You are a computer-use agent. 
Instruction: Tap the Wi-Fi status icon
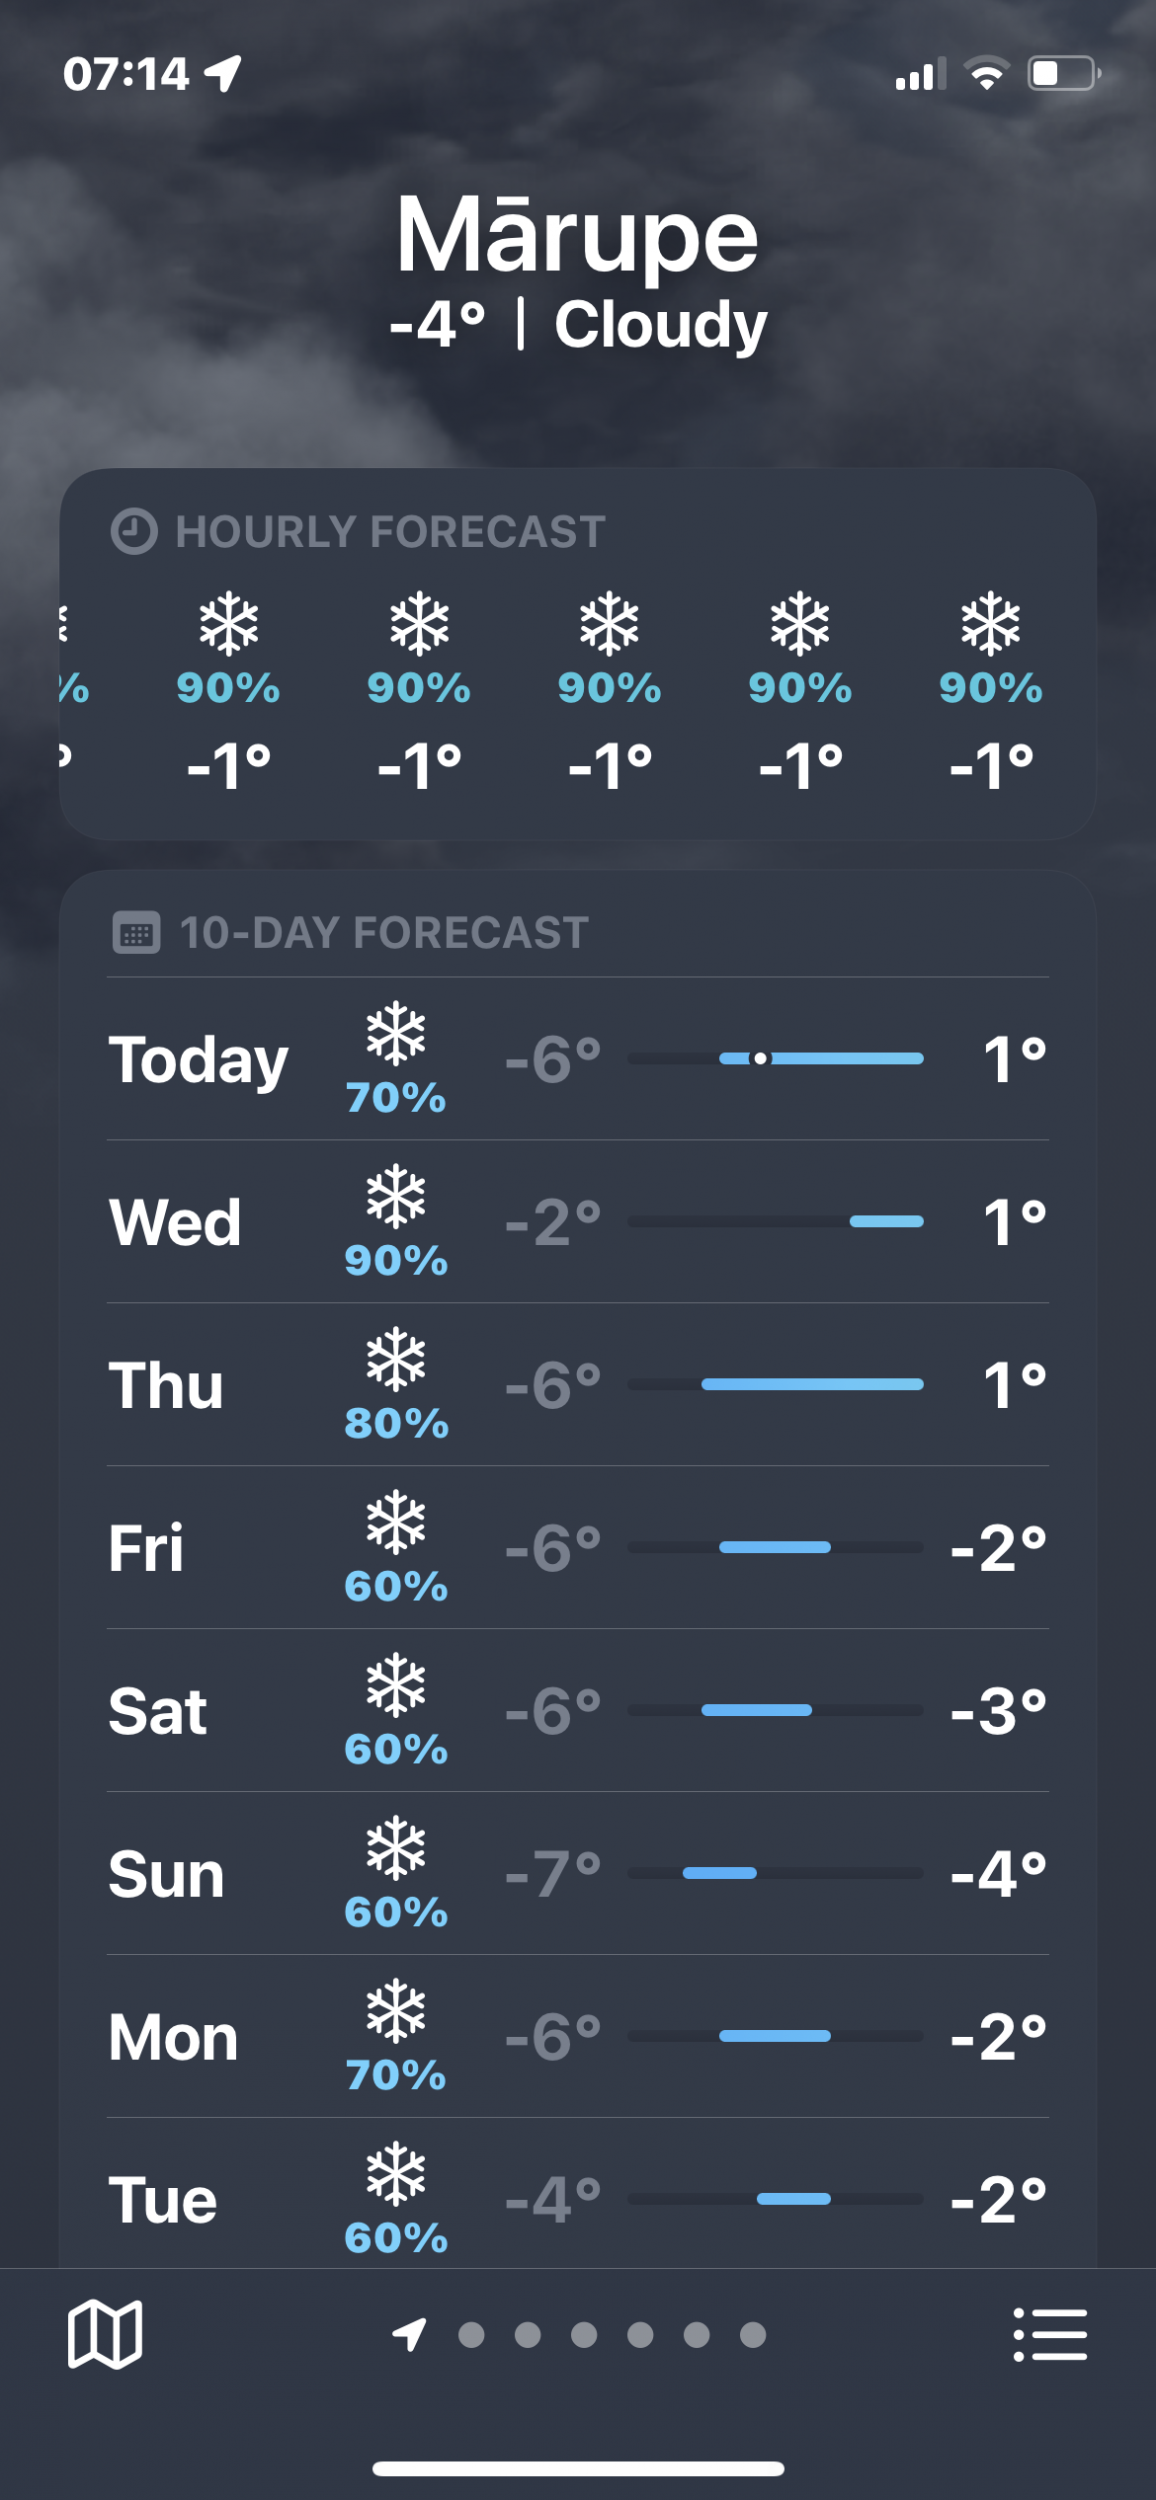pos(987,74)
